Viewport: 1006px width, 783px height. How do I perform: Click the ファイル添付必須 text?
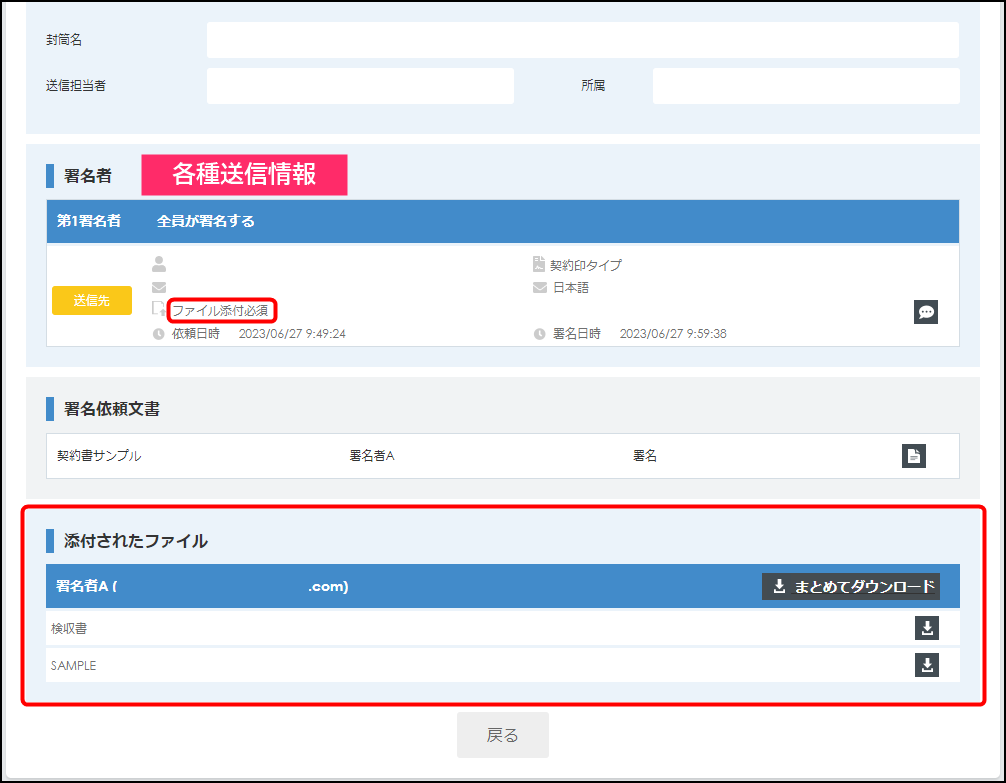[220, 311]
